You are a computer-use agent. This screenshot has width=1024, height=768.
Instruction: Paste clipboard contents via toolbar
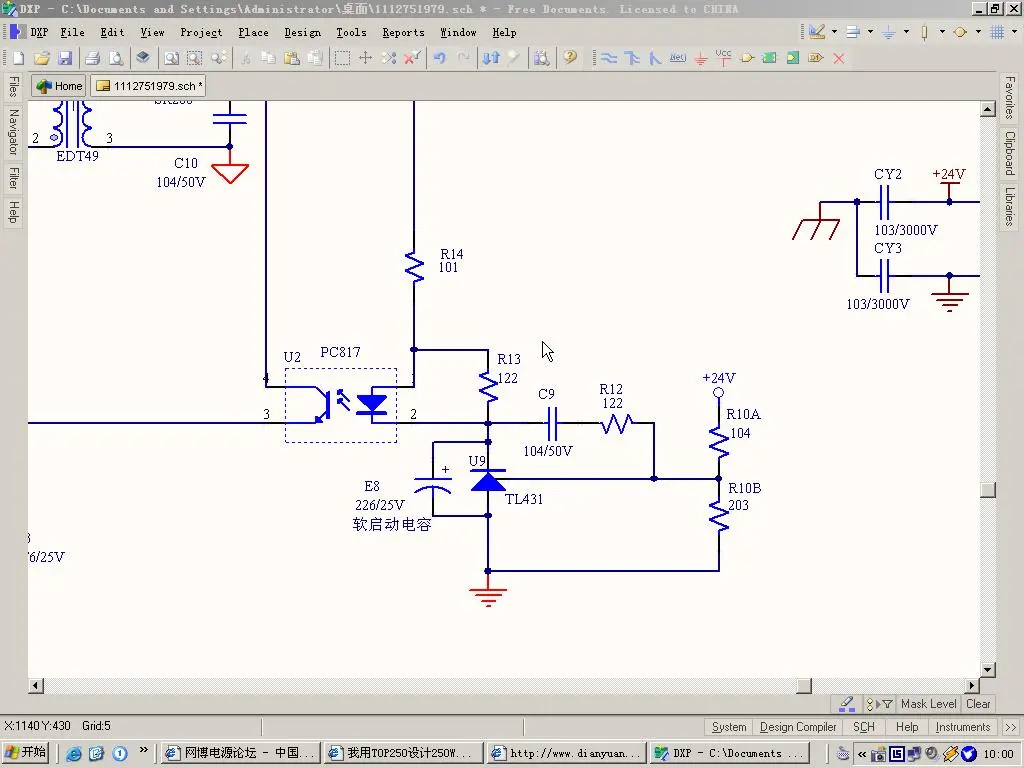click(292, 58)
